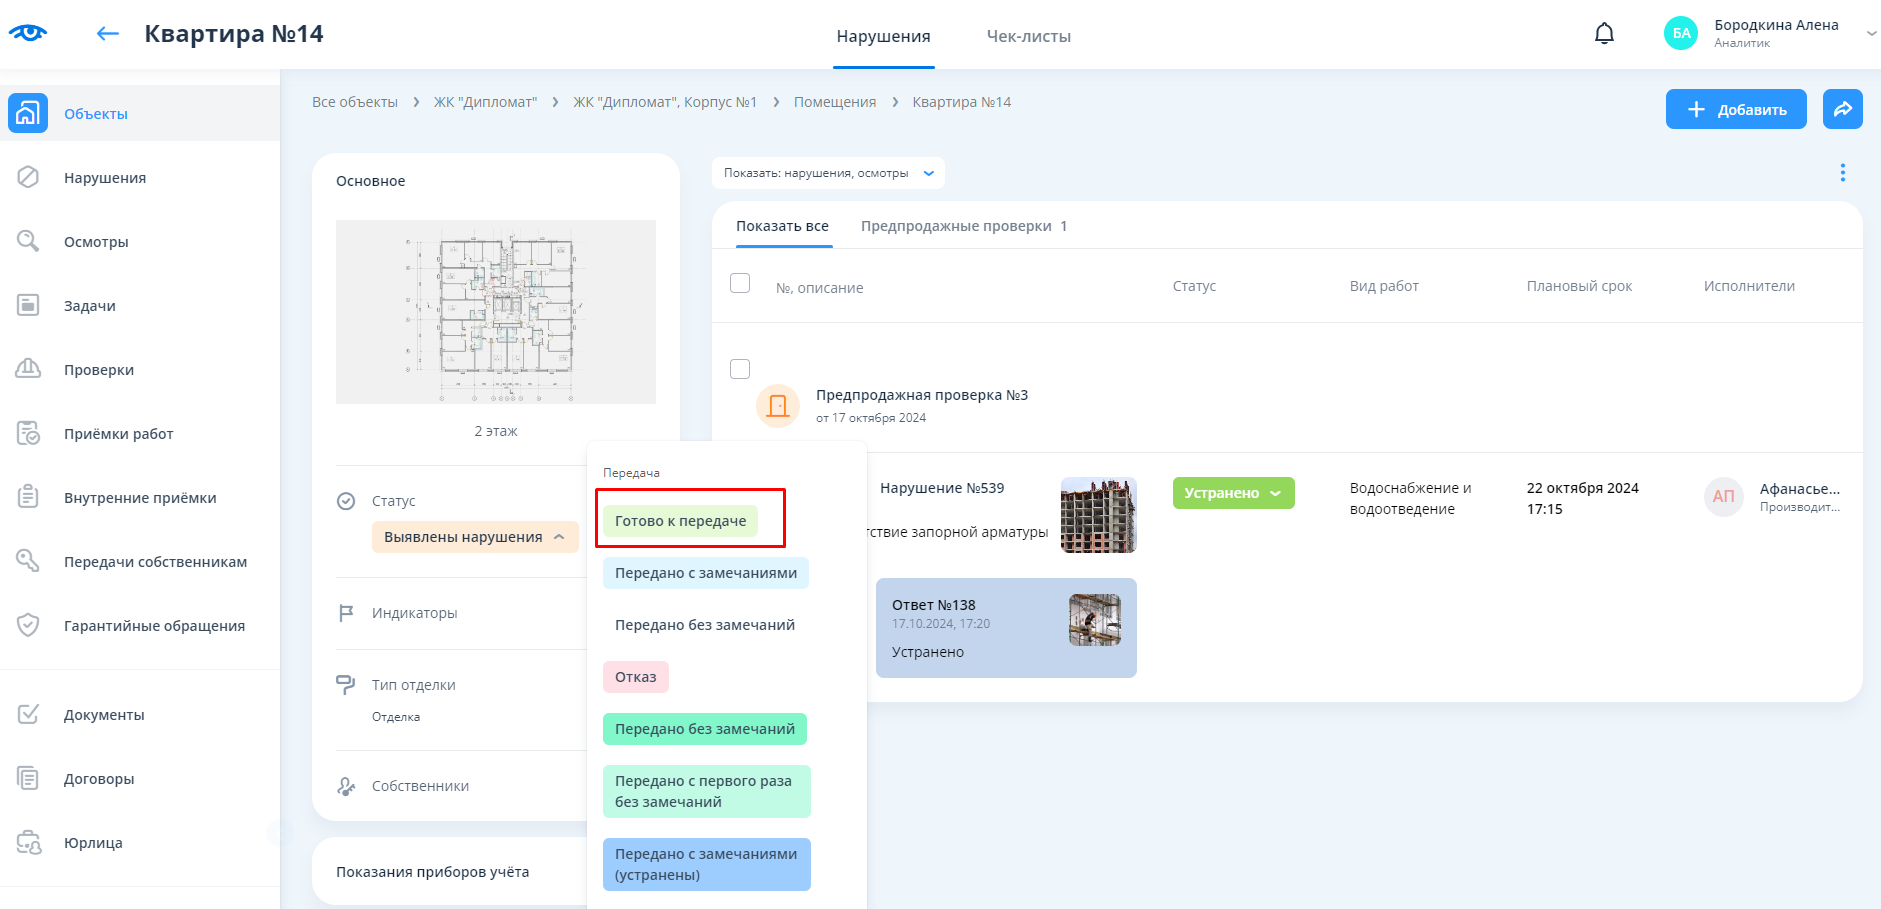Screen dimensions: 1881x909
Task: Choose the pink Отказ status option
Action: click(x=635, y=677)
